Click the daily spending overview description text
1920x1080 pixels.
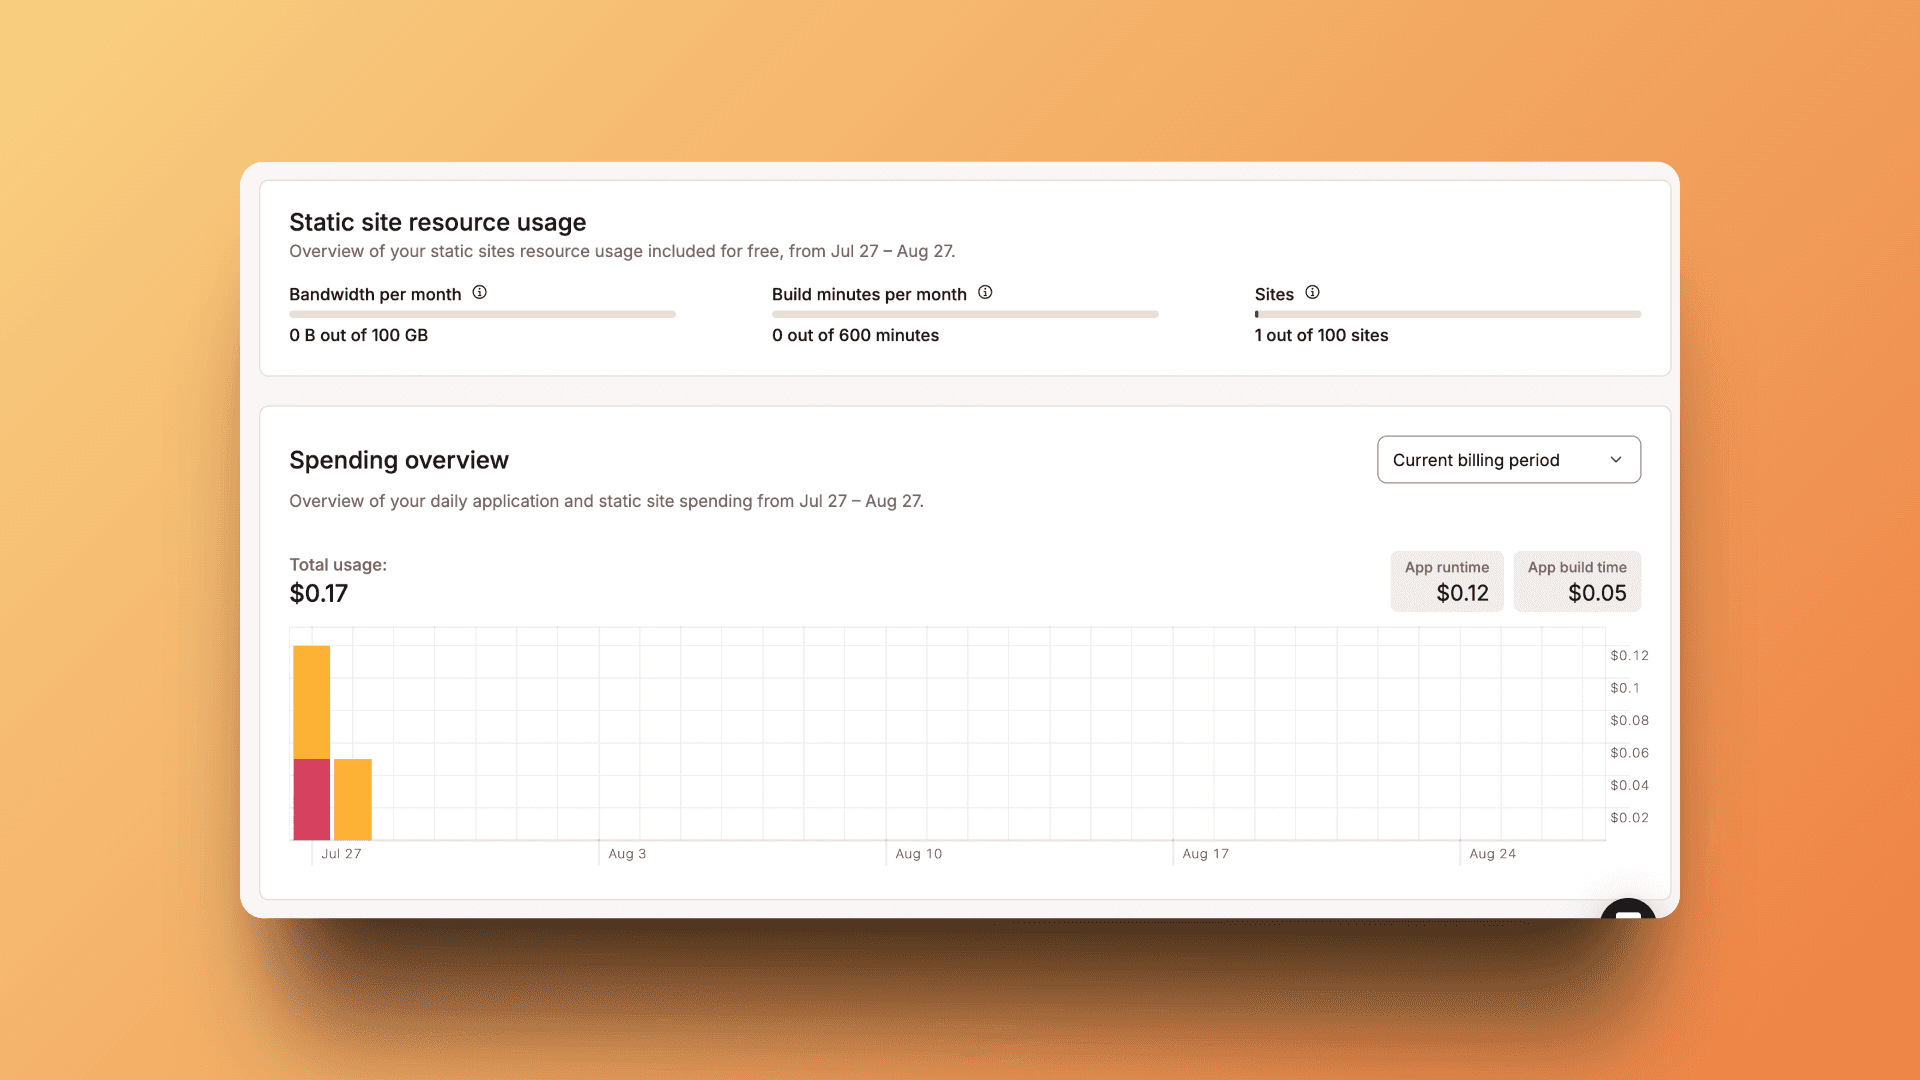click(606, 501)
